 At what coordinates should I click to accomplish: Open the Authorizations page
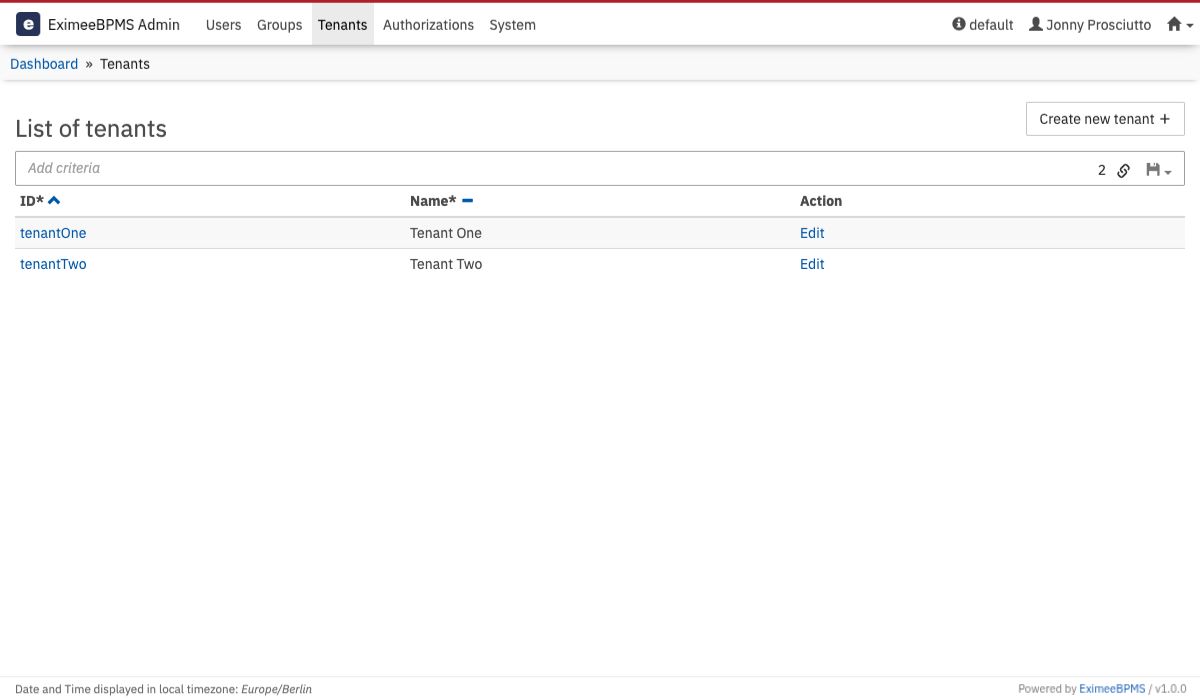click(x=428, y=24)
